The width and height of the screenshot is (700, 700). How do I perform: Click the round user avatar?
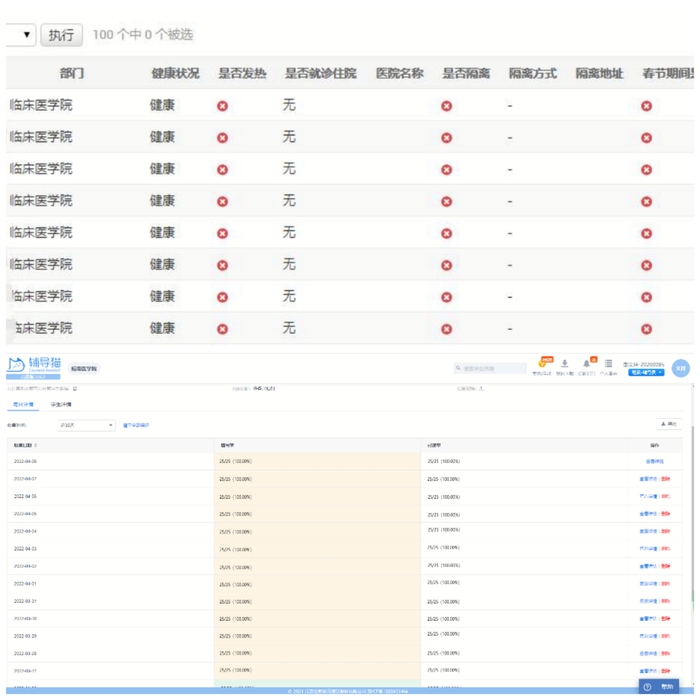click(x=681, y=368)
